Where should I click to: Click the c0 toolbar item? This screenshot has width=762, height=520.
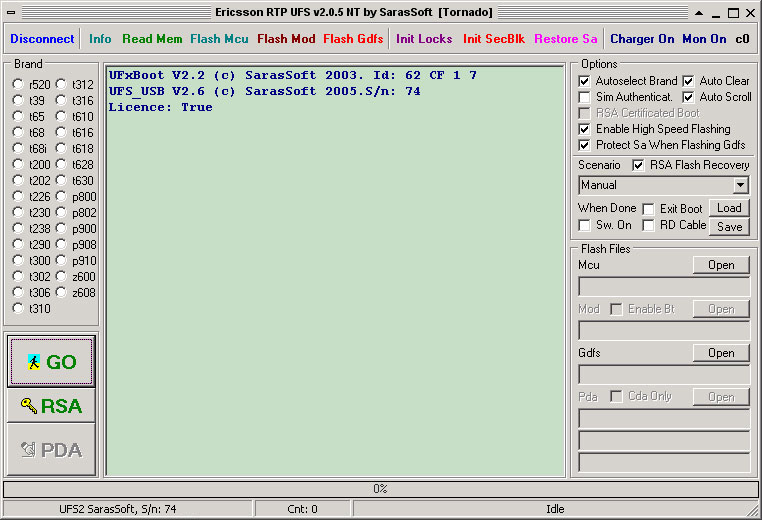point(742,39)
